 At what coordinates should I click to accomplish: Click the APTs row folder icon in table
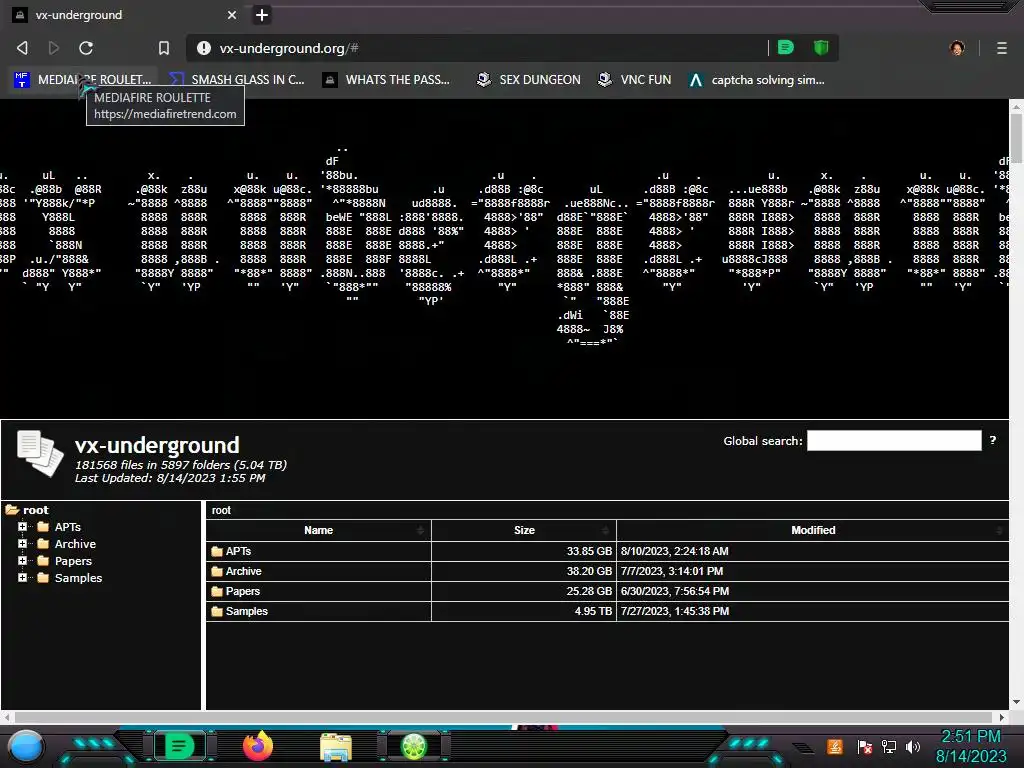[217, 551]
